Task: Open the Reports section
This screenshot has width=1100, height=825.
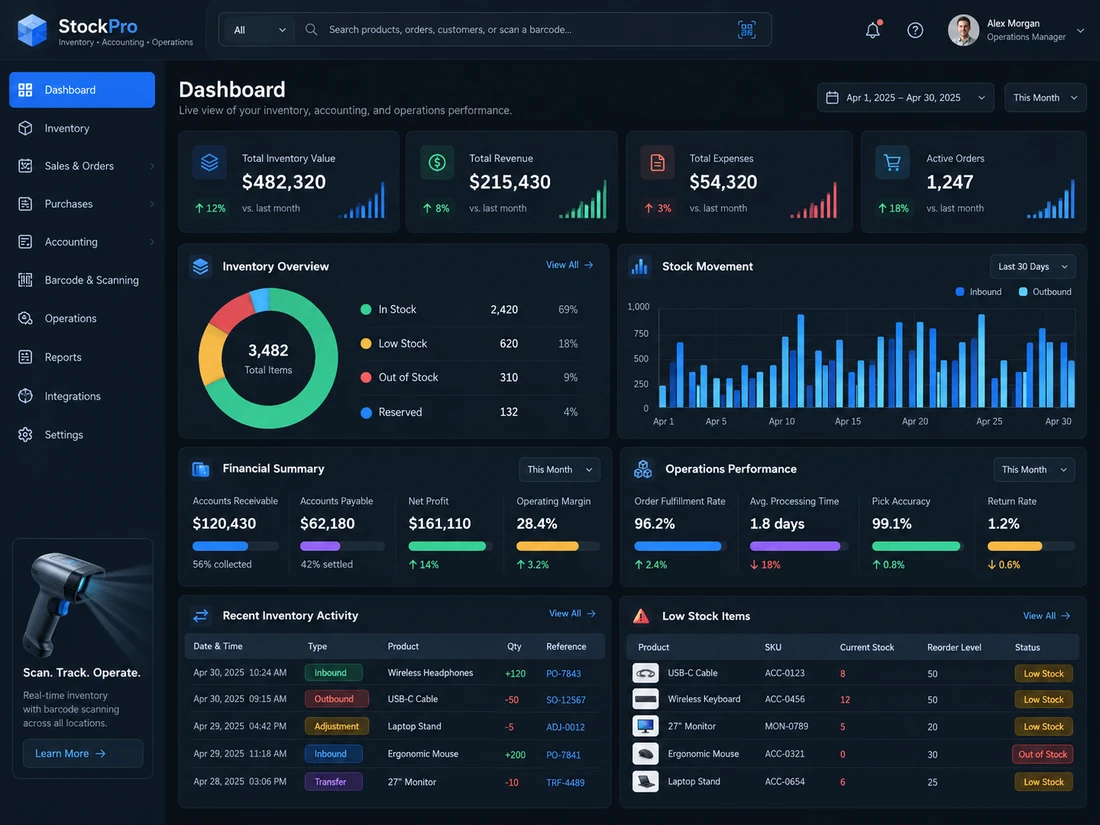Action: point(82,357)
